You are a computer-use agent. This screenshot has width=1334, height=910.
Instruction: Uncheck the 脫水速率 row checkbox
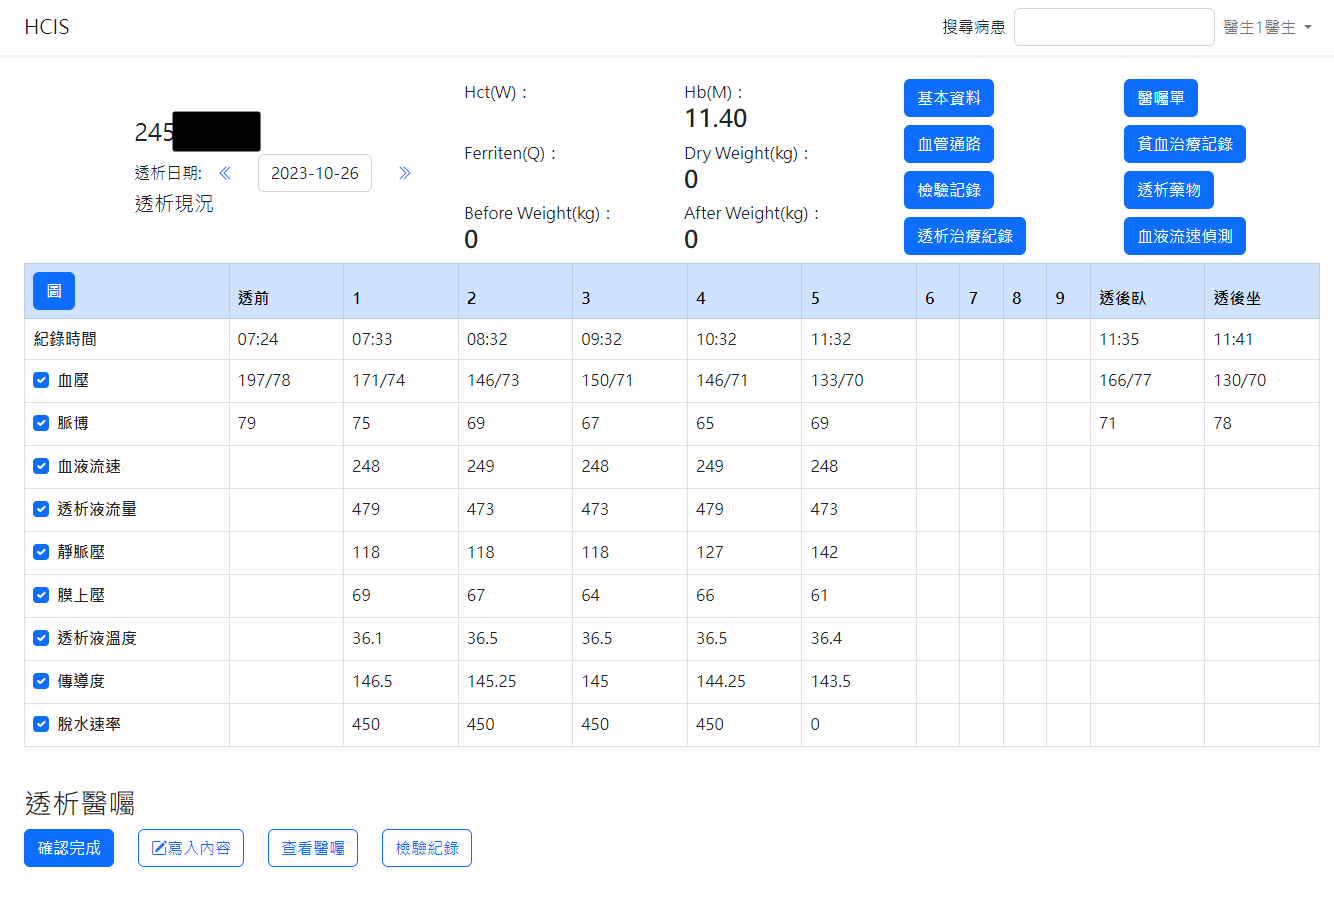tap(41, 724)
